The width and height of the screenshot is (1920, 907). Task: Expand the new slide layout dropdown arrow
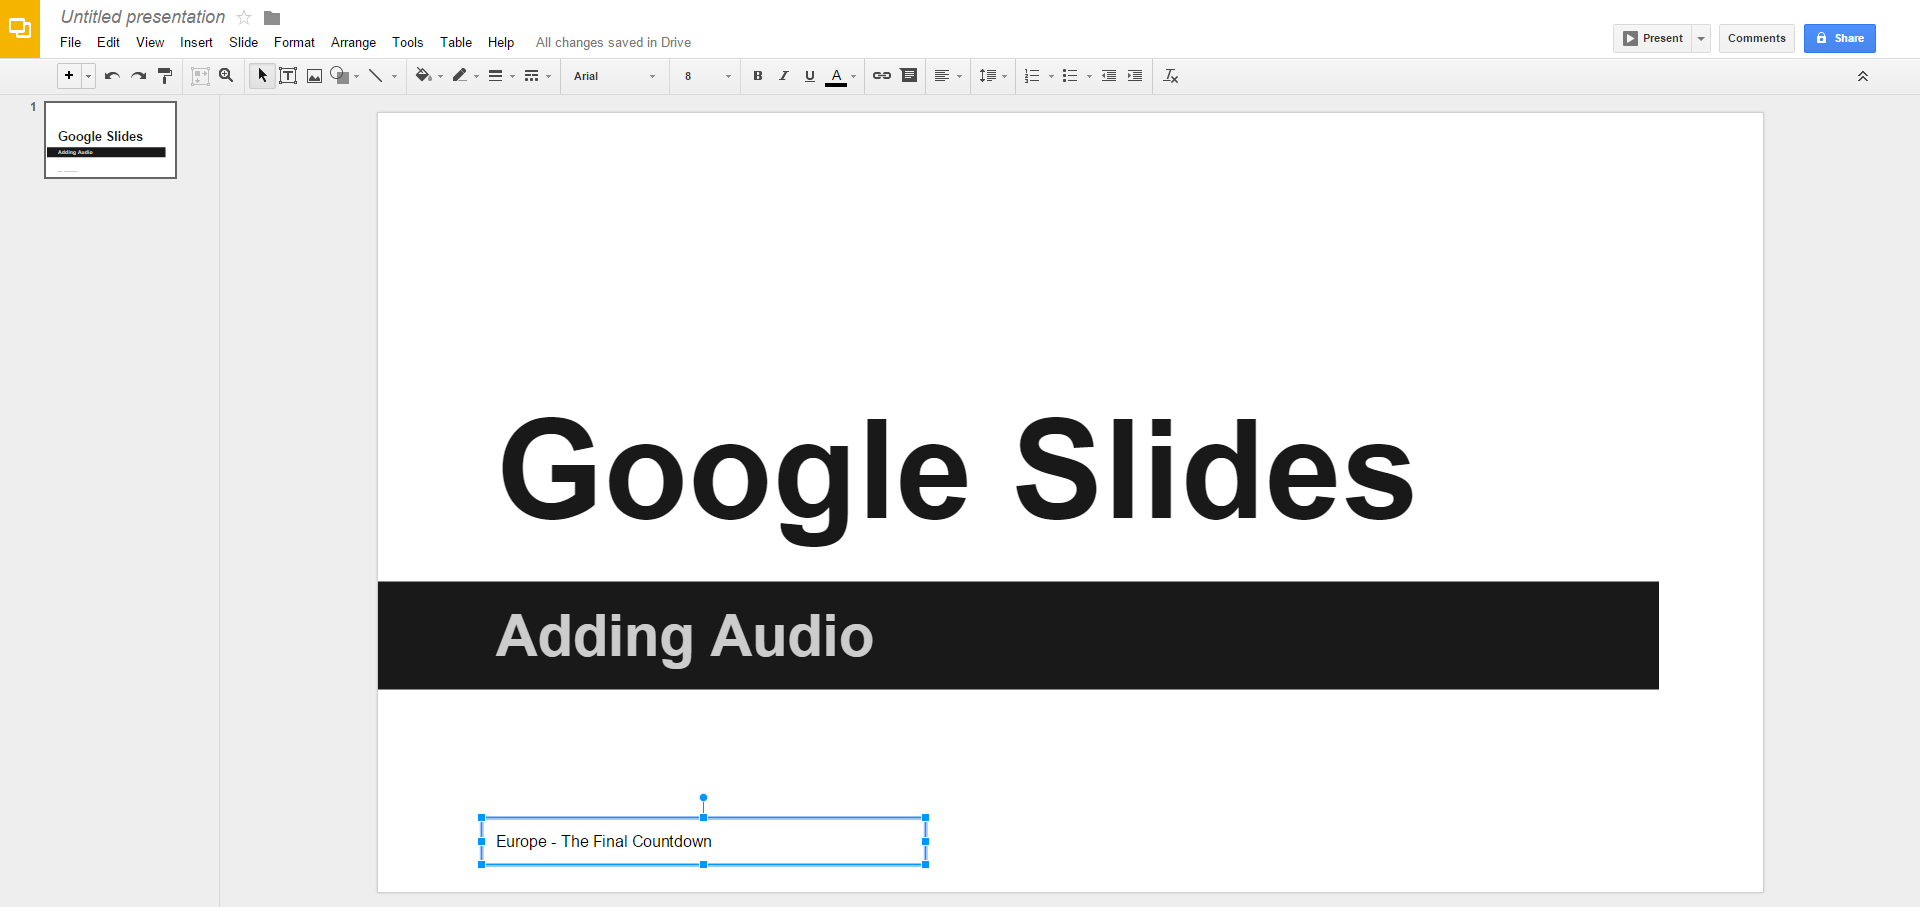point(88,76)
